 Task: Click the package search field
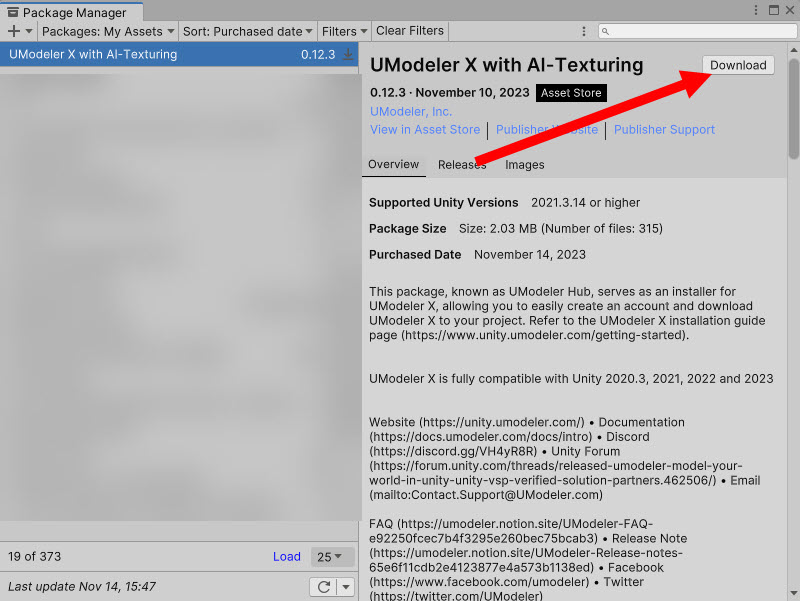(x=697, y=31)
